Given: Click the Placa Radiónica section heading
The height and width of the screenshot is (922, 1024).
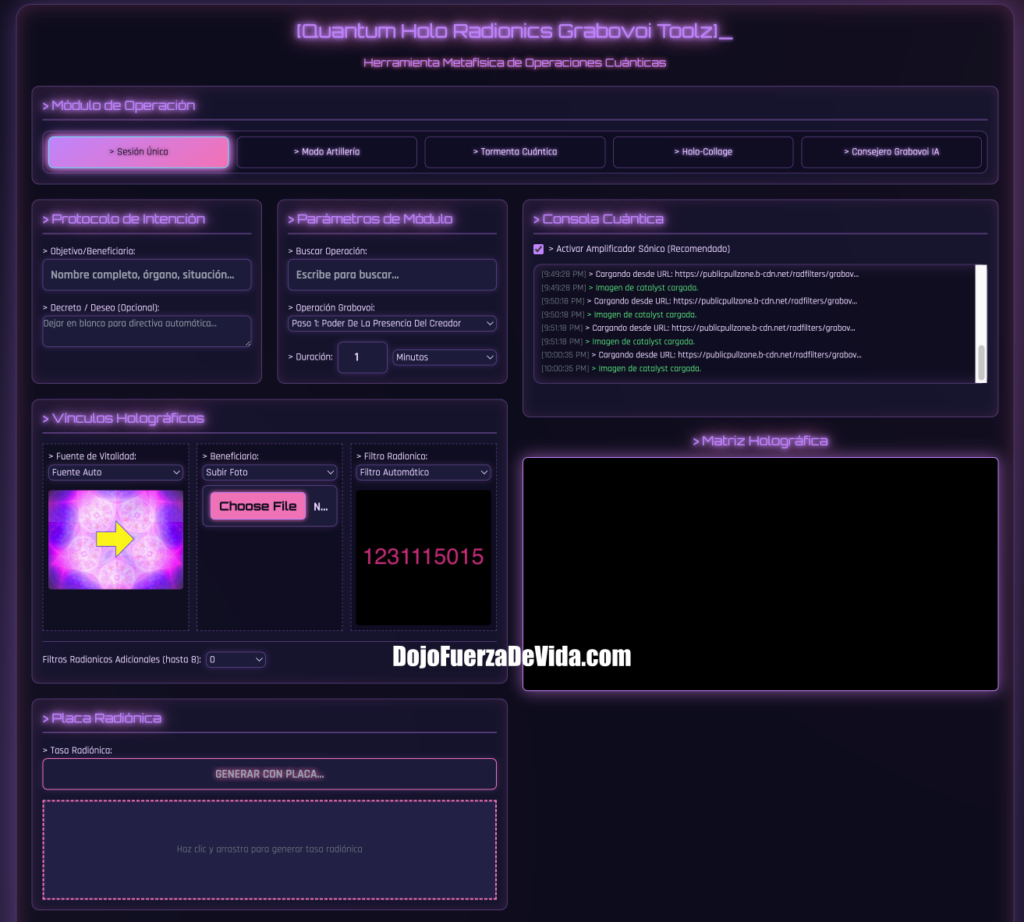Looking at the screenshot, I should point(102,718).
